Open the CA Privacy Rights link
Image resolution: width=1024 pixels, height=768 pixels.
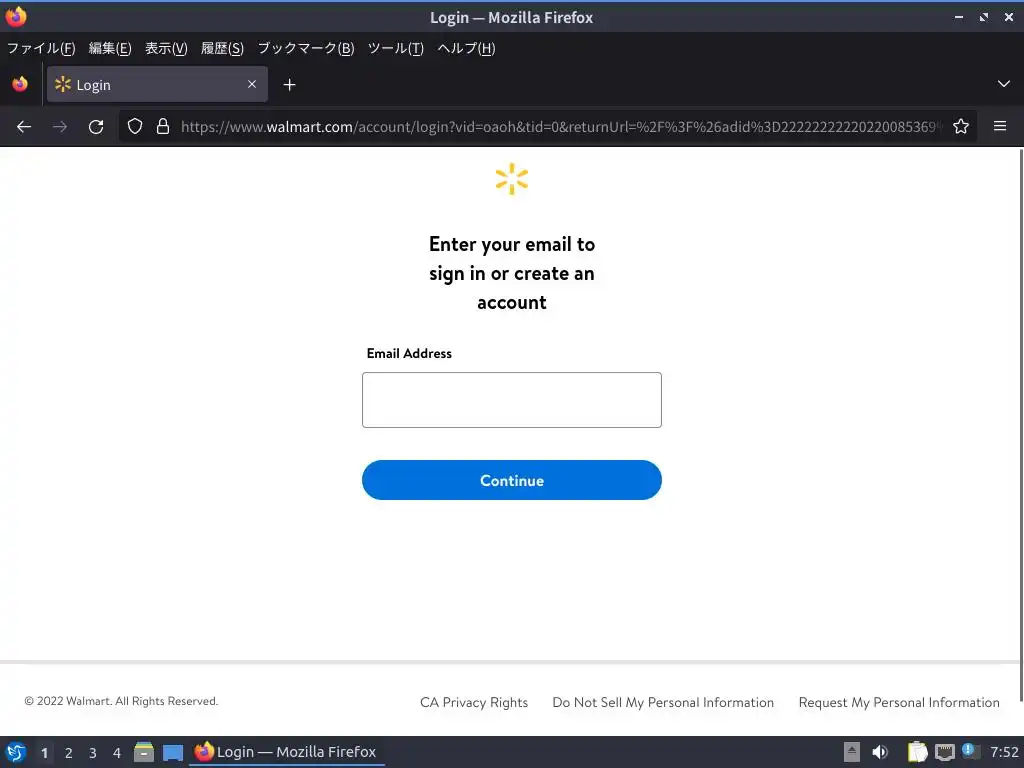click(x=474, y=702)
